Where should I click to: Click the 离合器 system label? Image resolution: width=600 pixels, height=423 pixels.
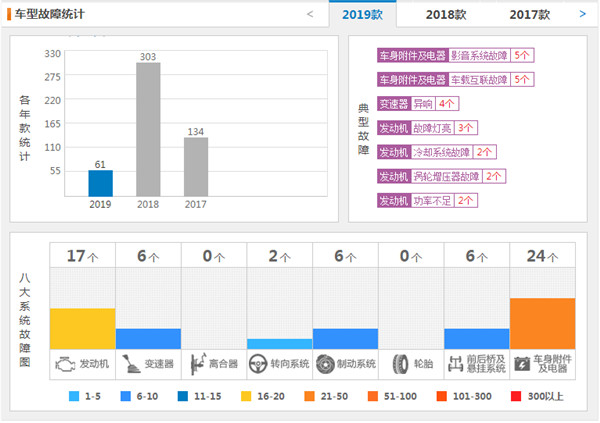tap(223, 364)
